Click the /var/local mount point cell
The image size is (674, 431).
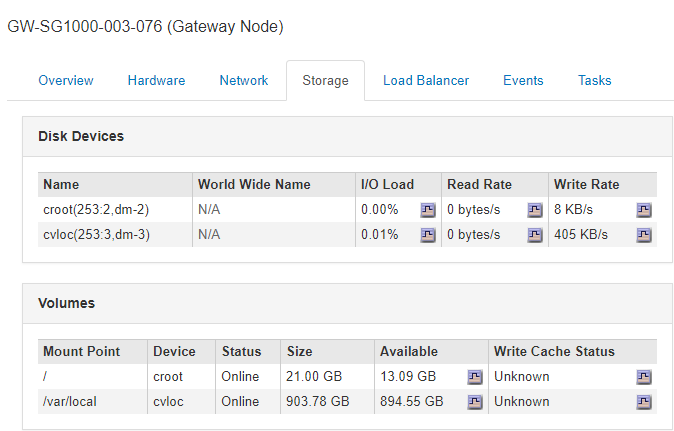point(71,402)
